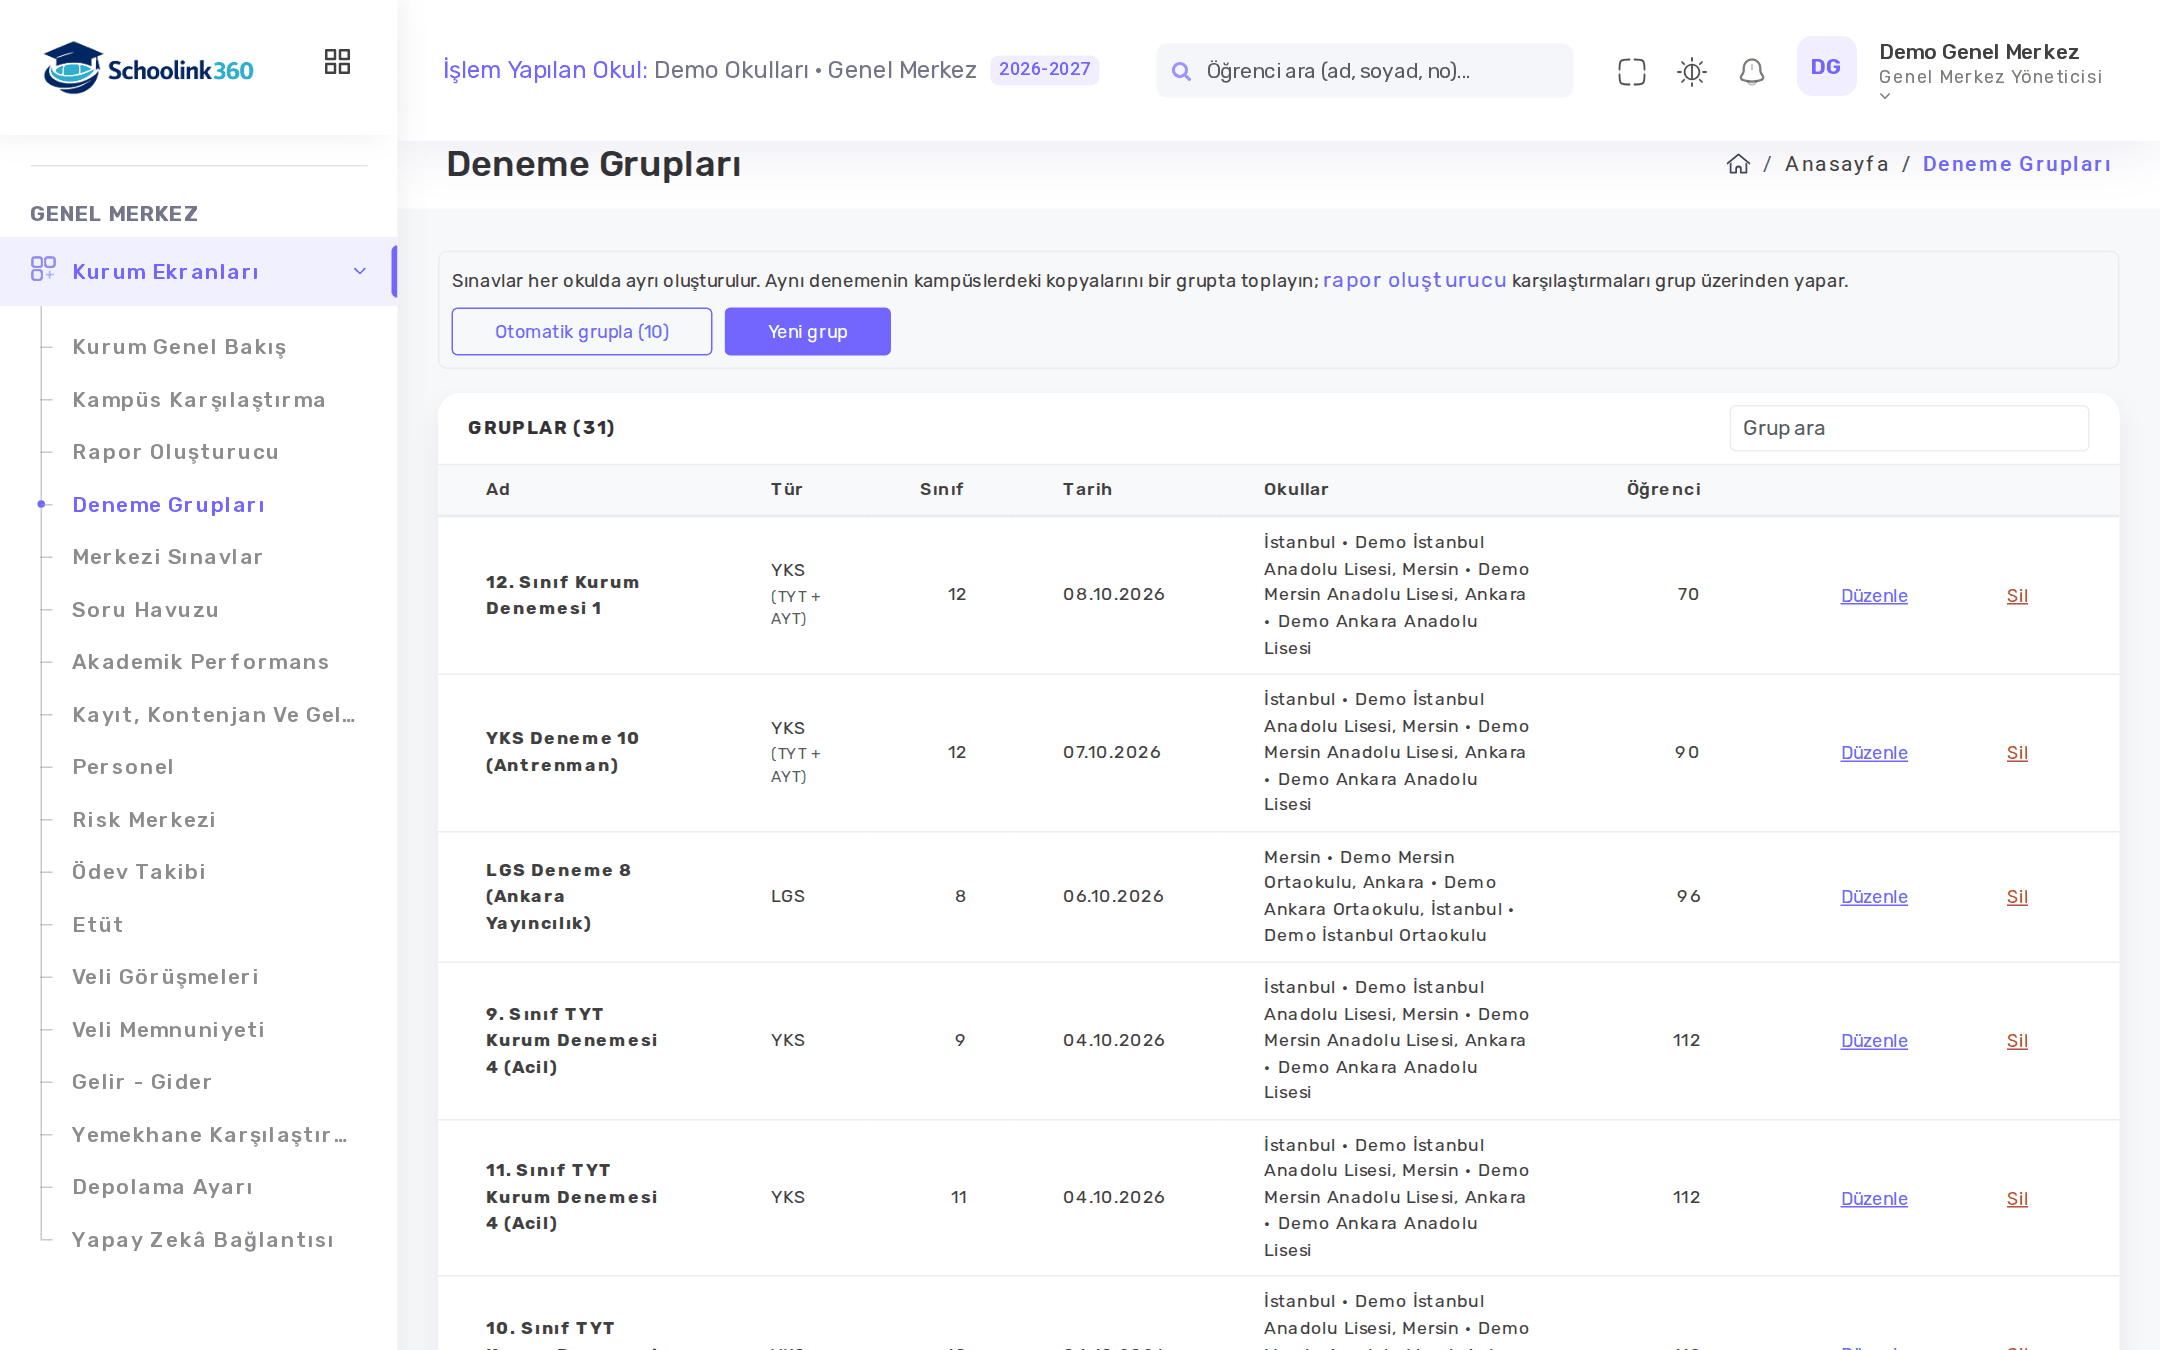The height and width of the screenshot is (1350, 2160).
Task: Open Soru Havuzu menu item
Action: pos(145,610)
